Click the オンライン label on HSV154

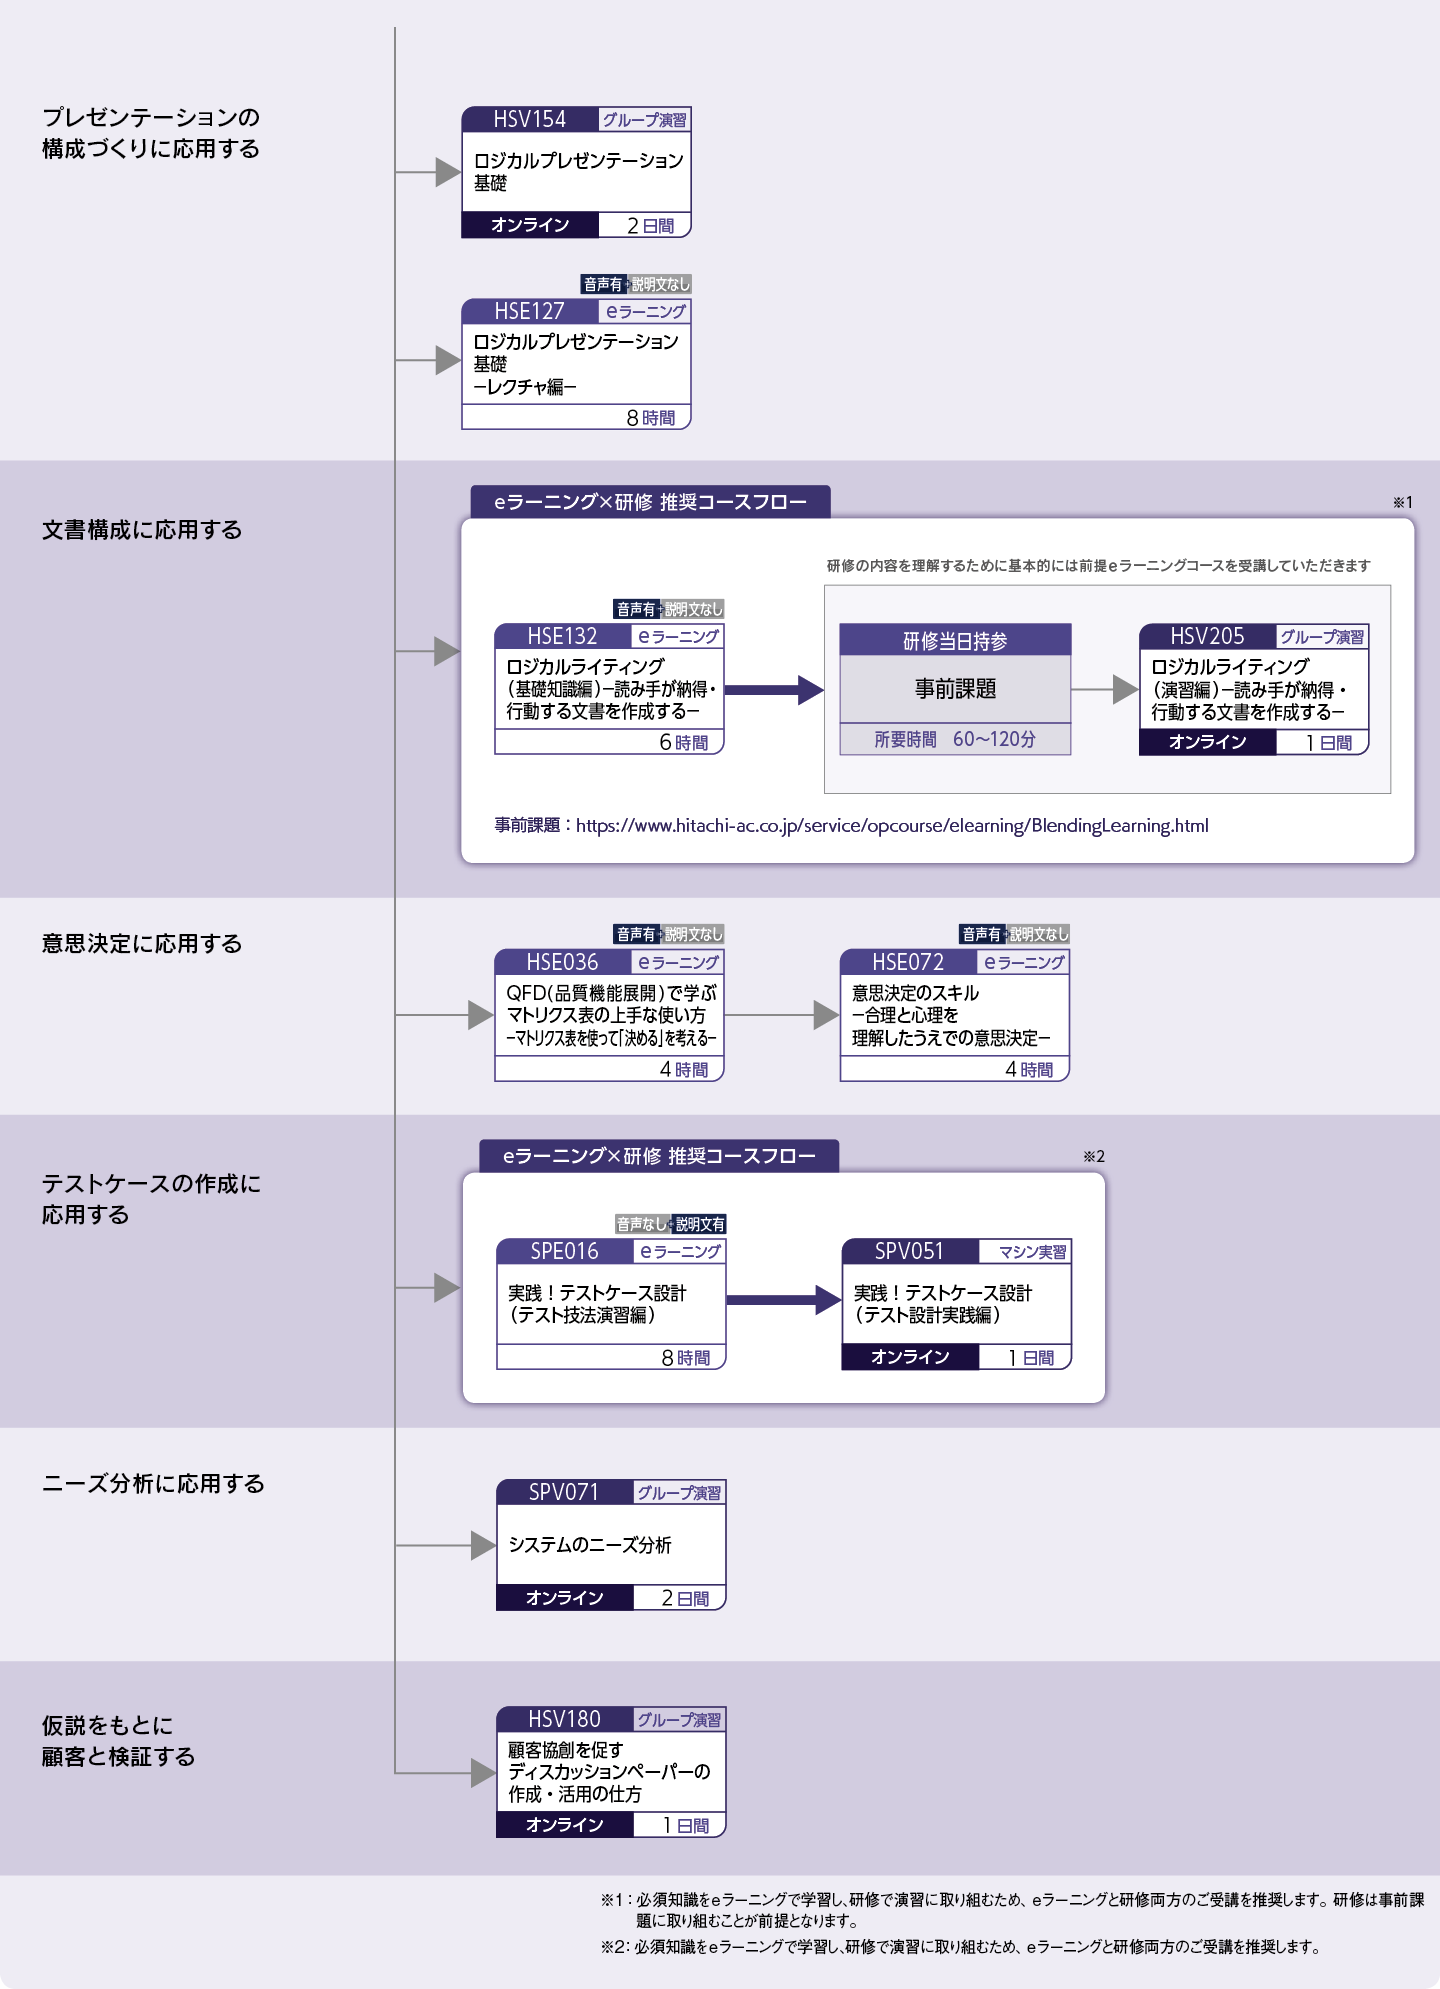tap(530, 225)
